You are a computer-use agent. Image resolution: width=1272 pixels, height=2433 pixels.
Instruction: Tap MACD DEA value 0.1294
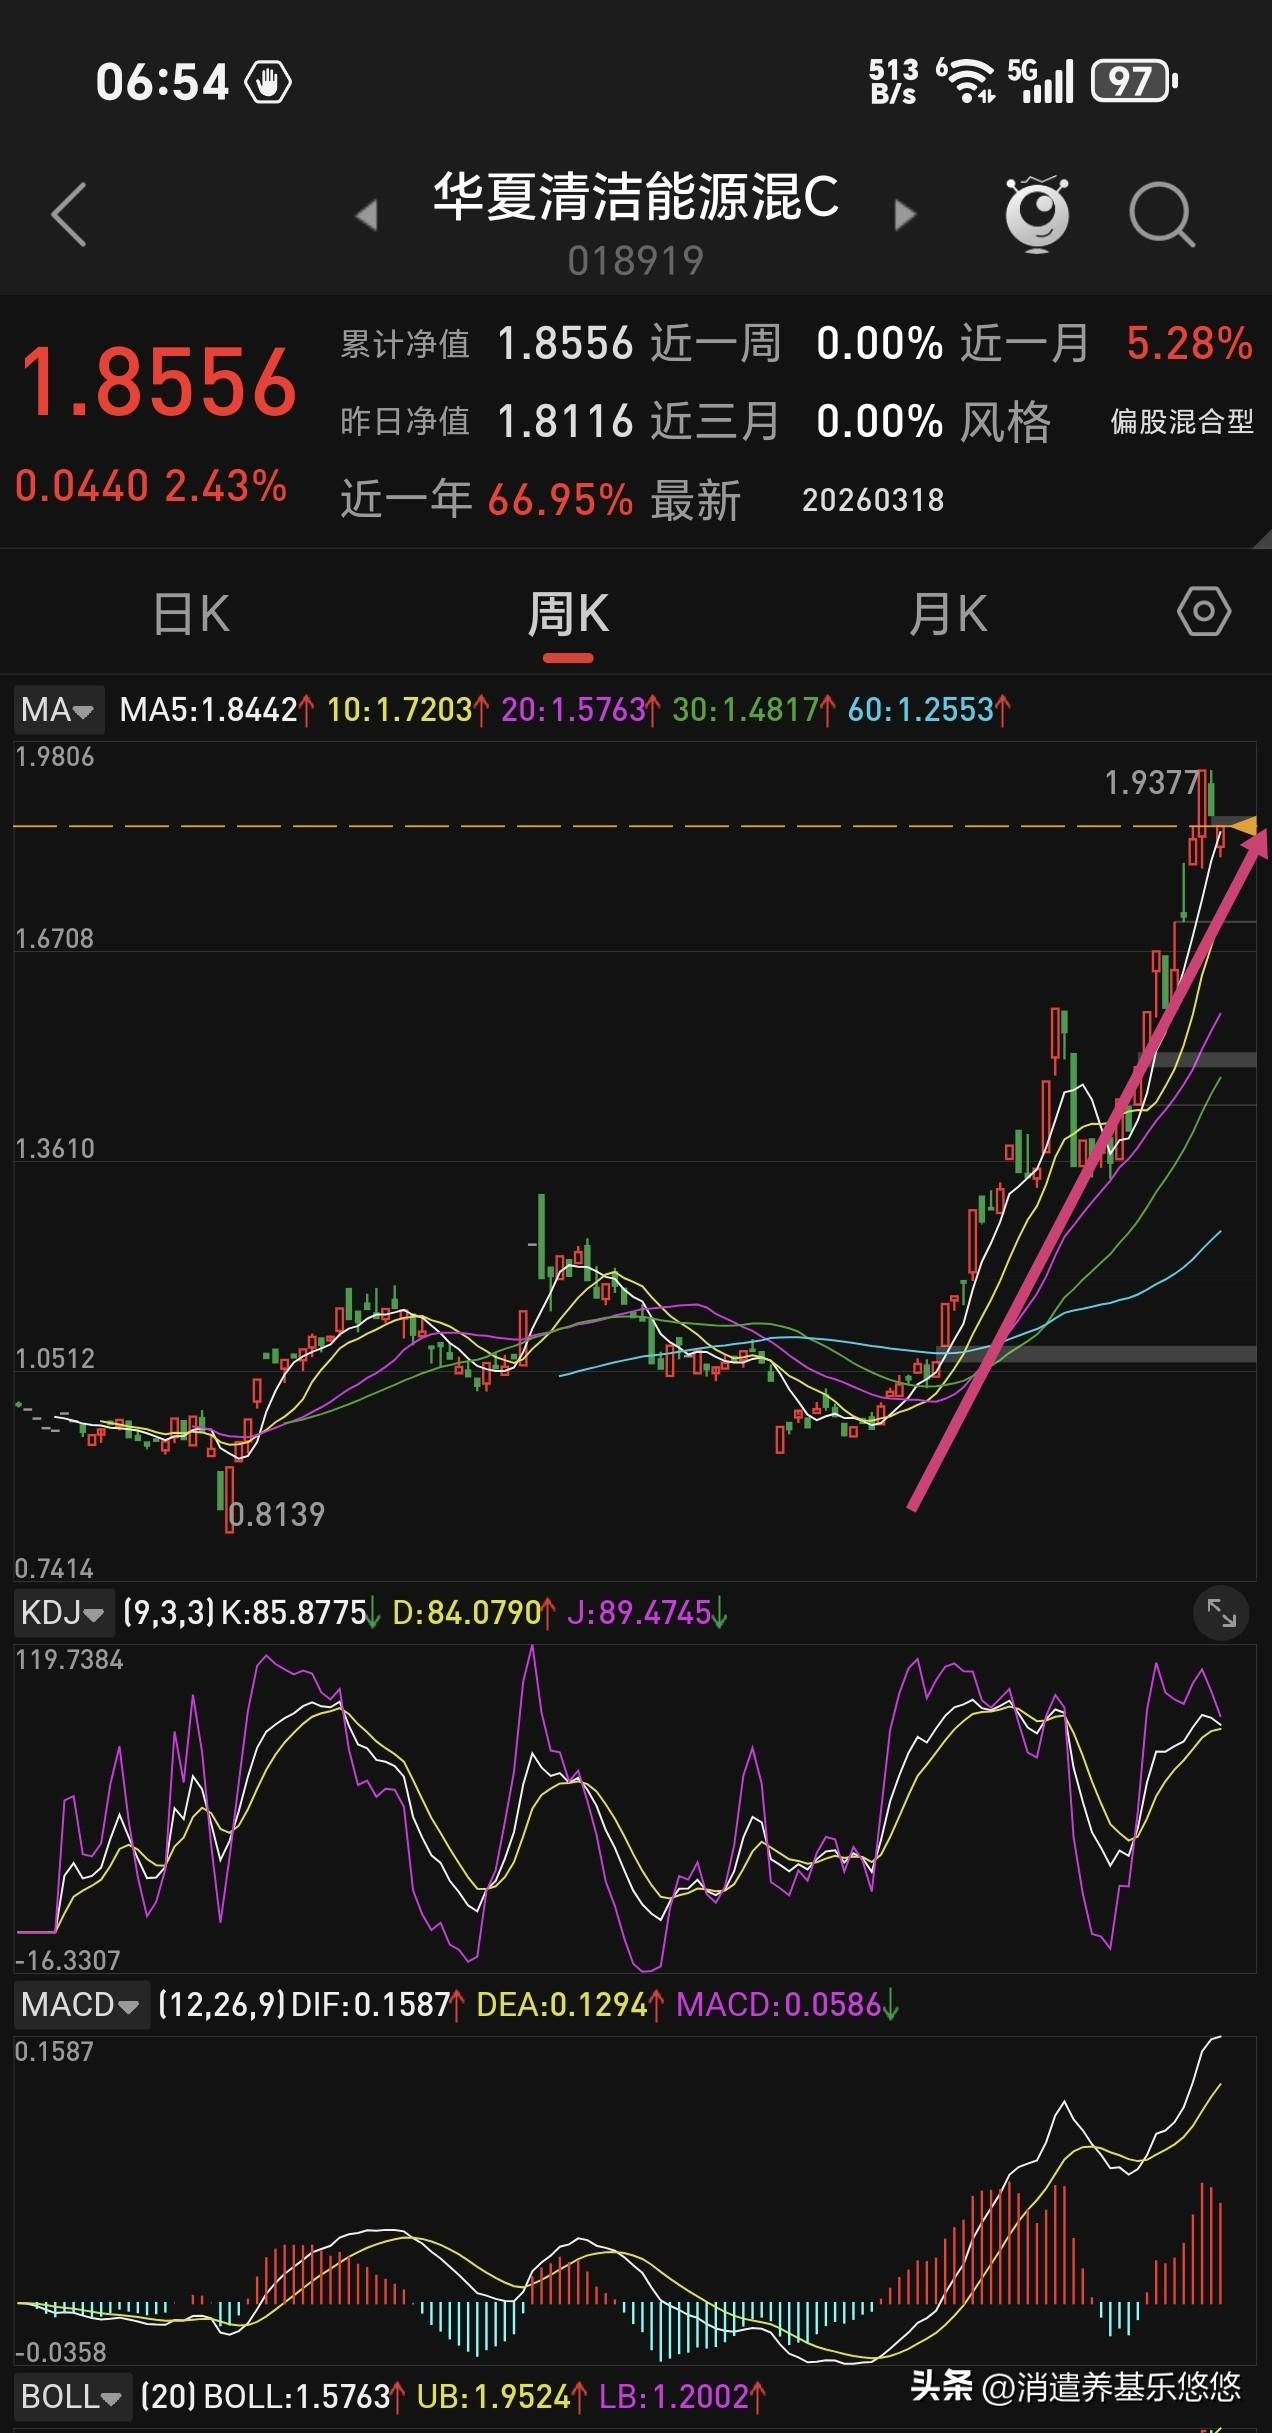click(x=570, y=2005)
